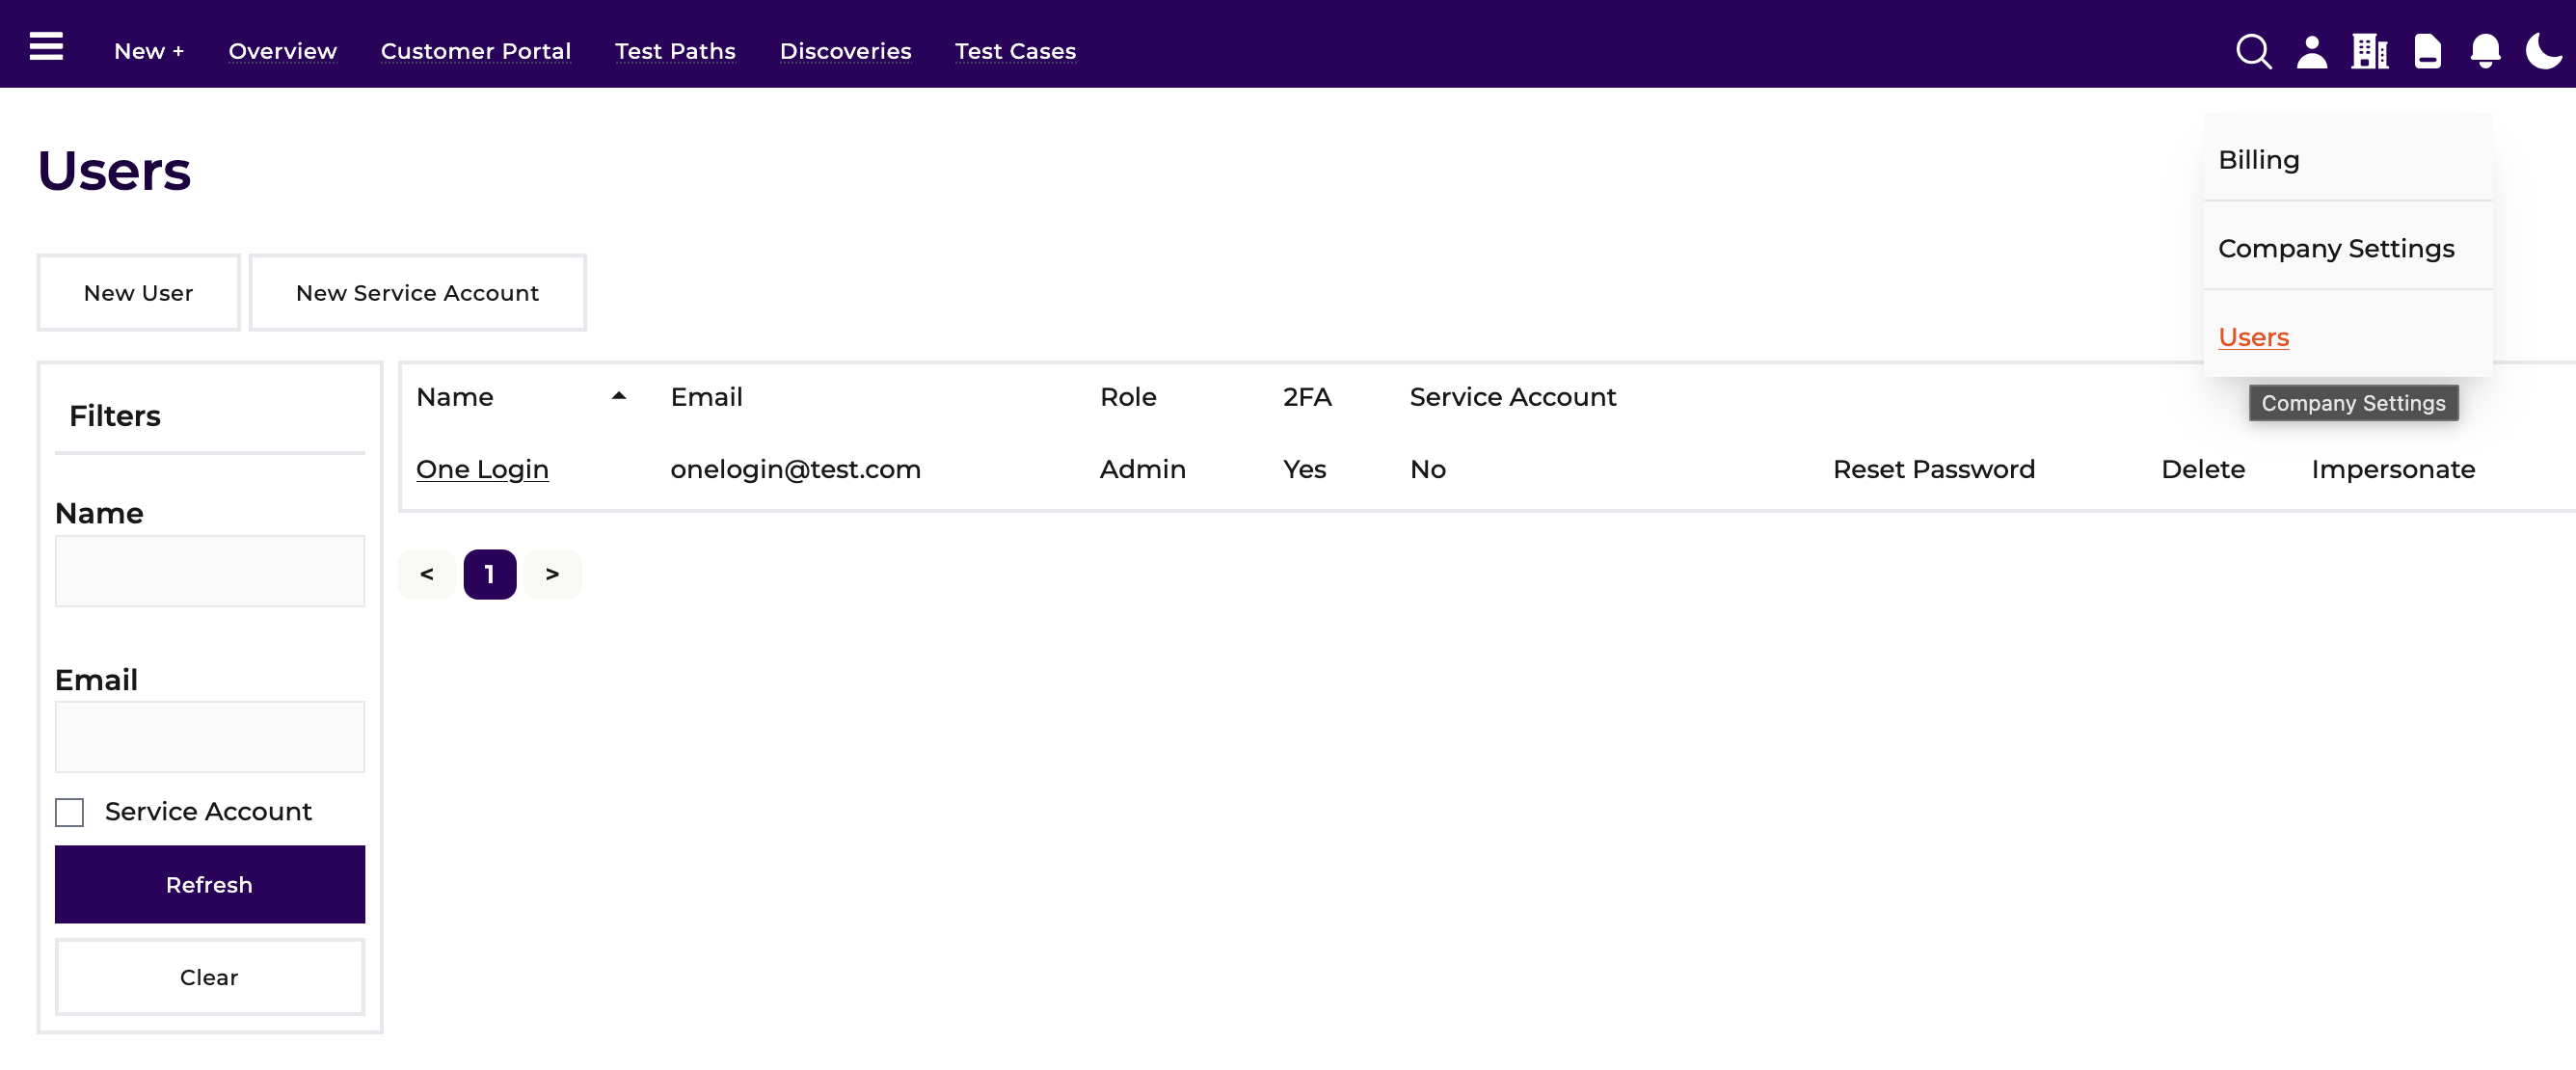Expand the New + menu
This screenshot has height=1070, width=2576.
coord(149,51)
